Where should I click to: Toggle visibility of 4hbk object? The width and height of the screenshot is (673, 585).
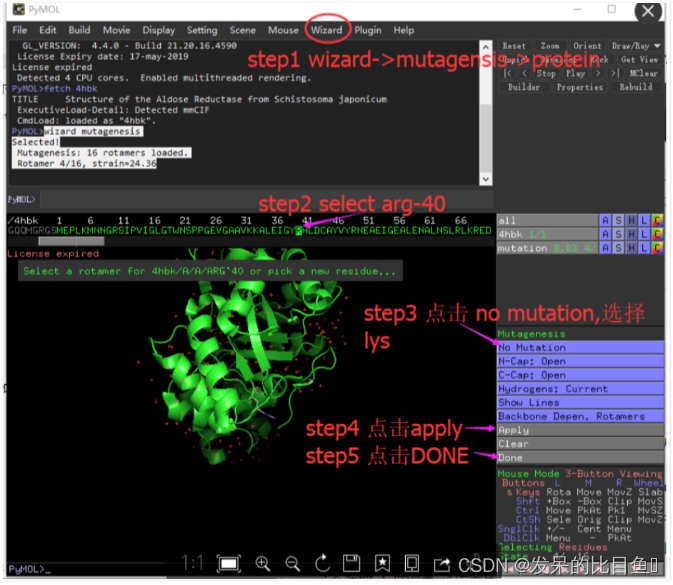pos(547,234)
